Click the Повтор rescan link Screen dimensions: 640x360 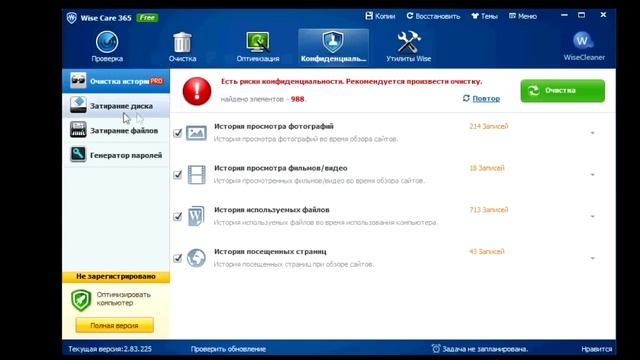tap(486, 98)
